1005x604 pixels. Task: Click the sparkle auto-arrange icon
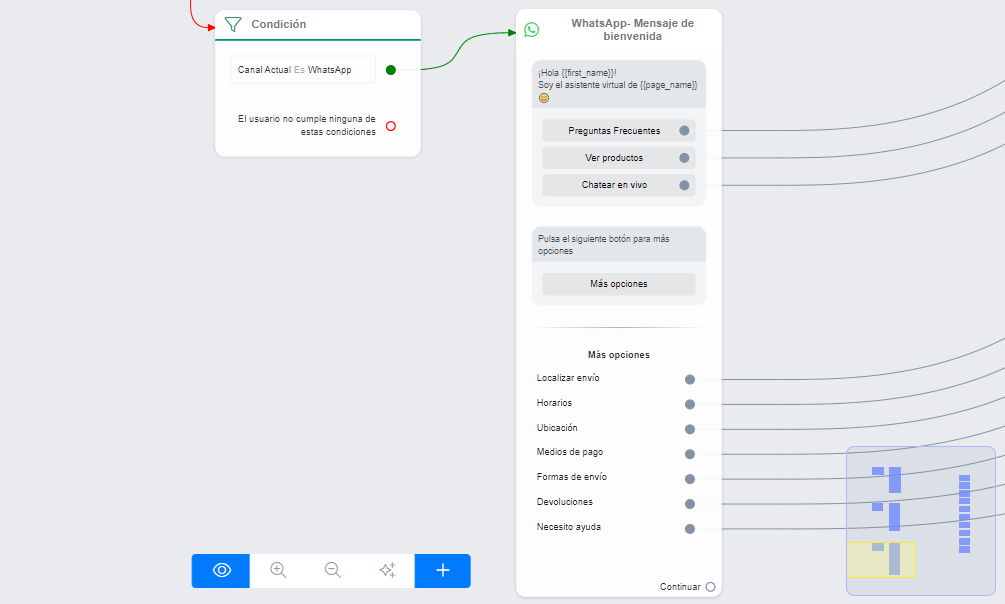point(387,570)
